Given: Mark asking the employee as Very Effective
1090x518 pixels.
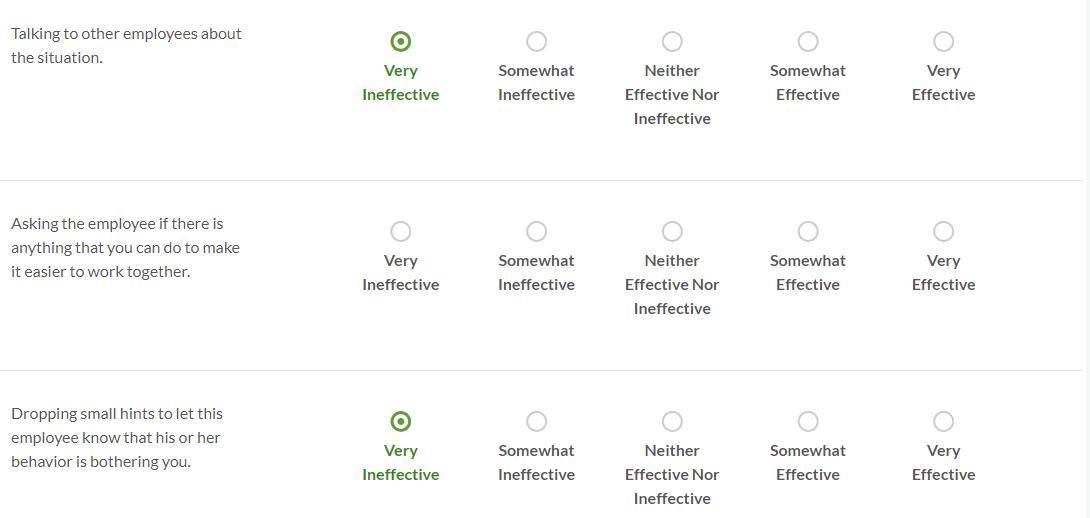Looking at the screenshot, I should point(943,231).
